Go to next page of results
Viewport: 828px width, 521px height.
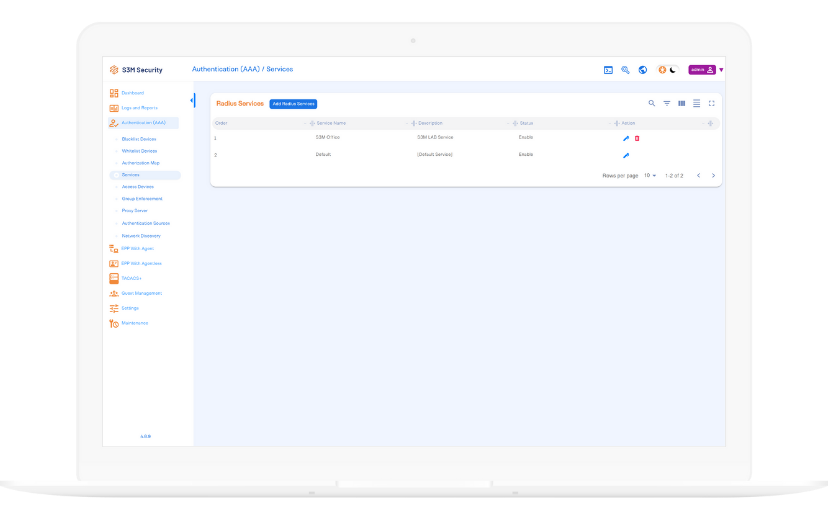713,175
